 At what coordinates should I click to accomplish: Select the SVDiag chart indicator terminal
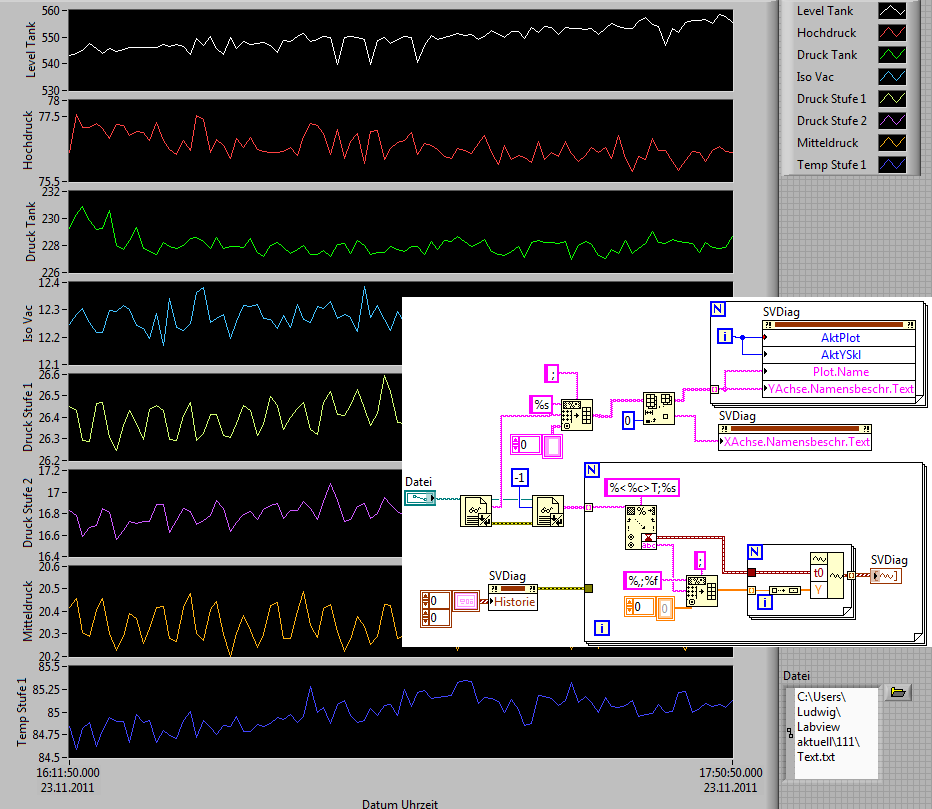coord(886,575)
